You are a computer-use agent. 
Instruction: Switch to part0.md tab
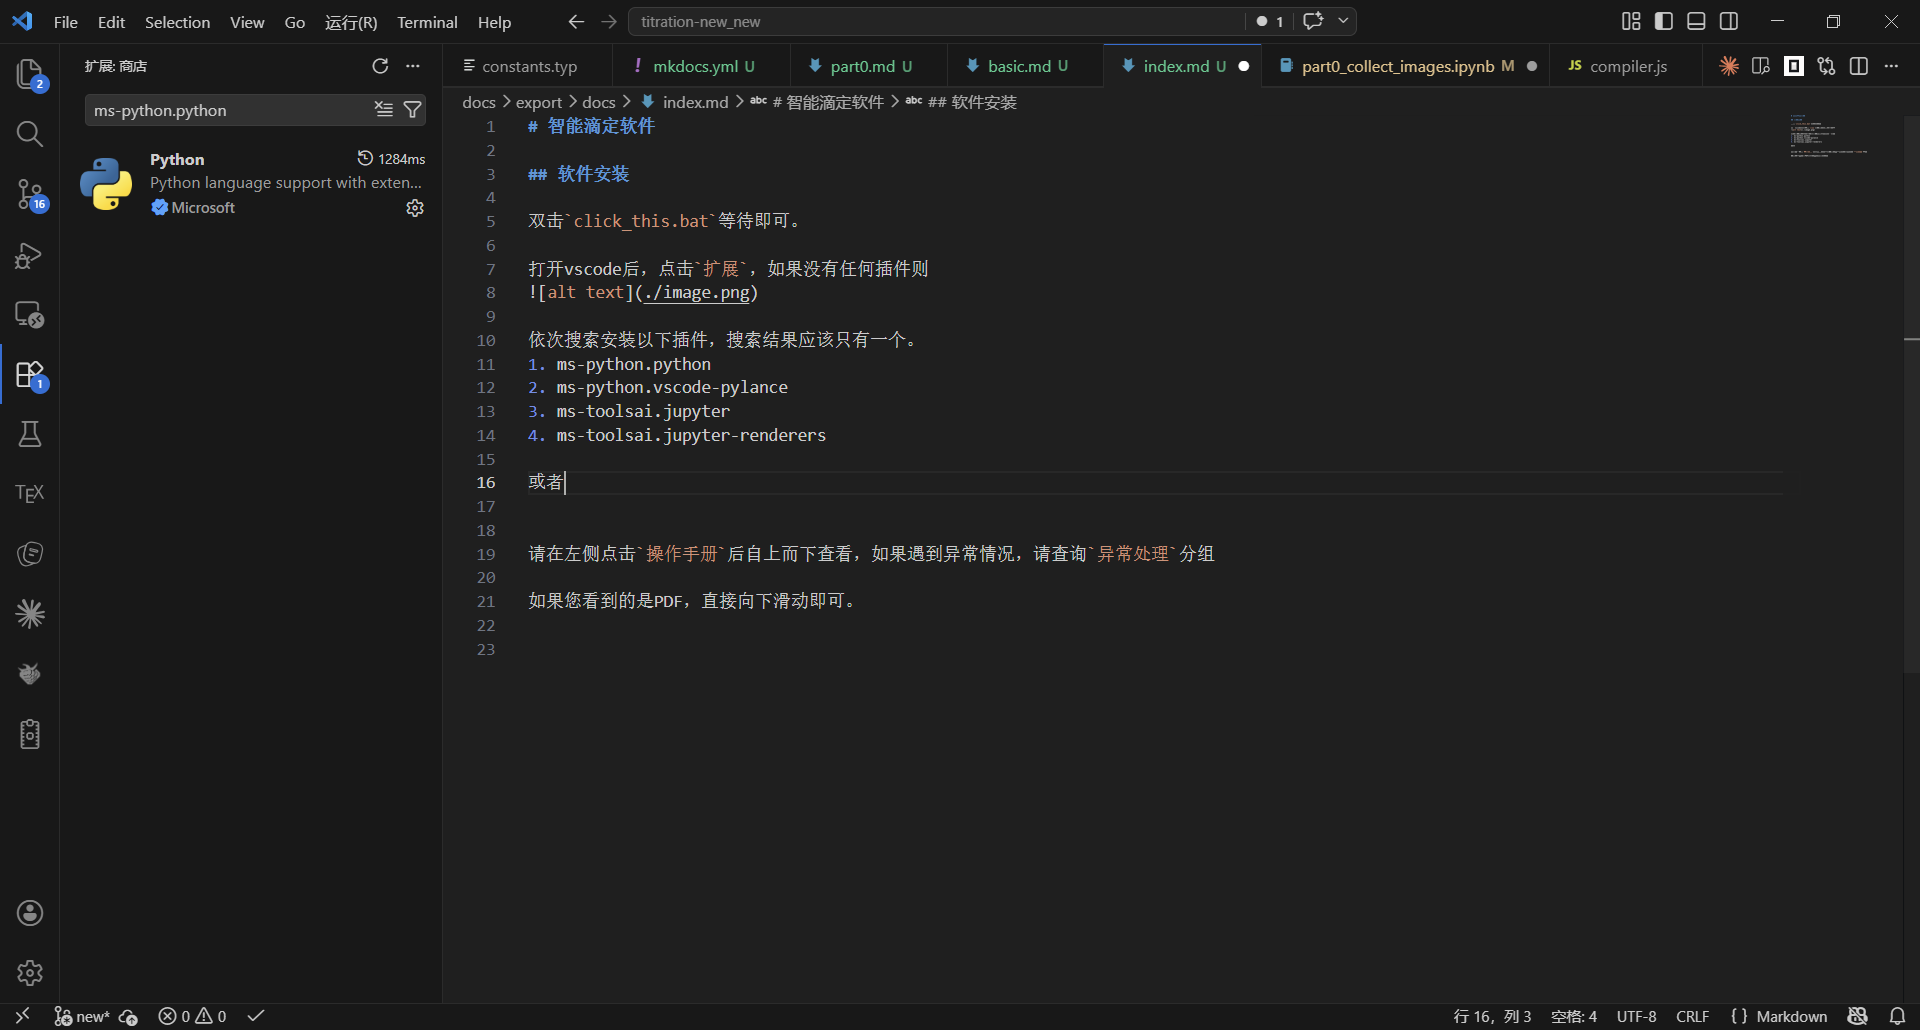870,66
